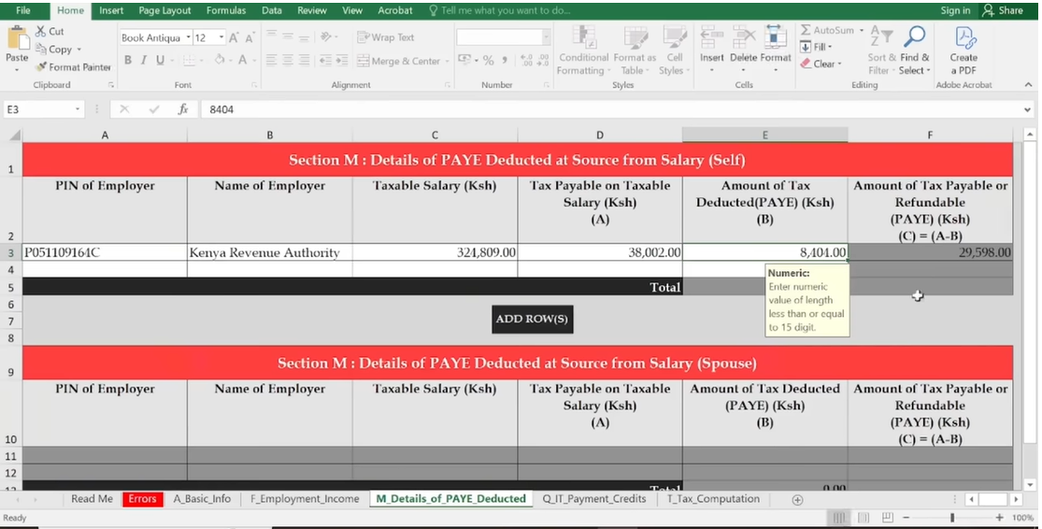Click the Cut scissors icon

point(42,31)
